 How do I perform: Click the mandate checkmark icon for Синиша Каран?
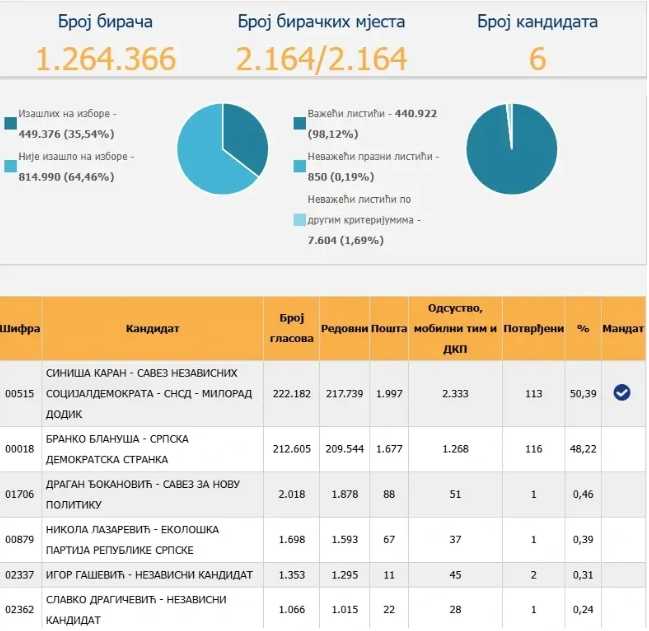[x=621, y=393]
